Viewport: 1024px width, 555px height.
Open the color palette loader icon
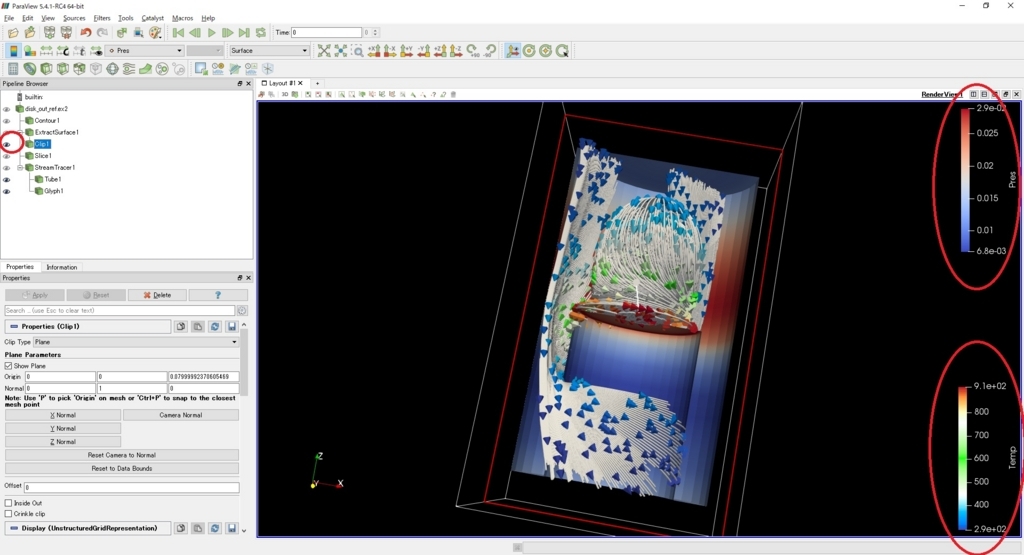click(155, 33)
